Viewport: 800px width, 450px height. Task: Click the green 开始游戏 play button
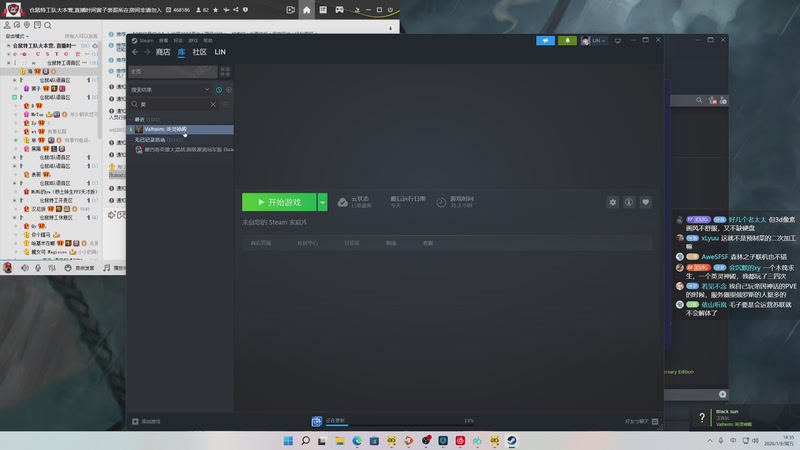[279, 202]
